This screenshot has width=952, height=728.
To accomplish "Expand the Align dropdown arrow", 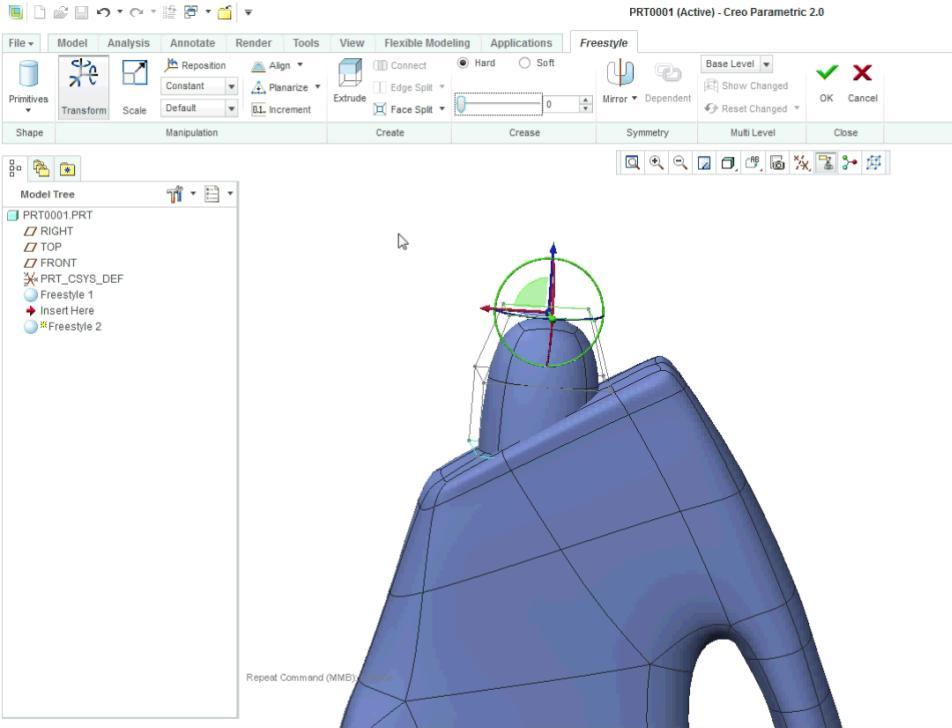I will [x=300, y=64].
